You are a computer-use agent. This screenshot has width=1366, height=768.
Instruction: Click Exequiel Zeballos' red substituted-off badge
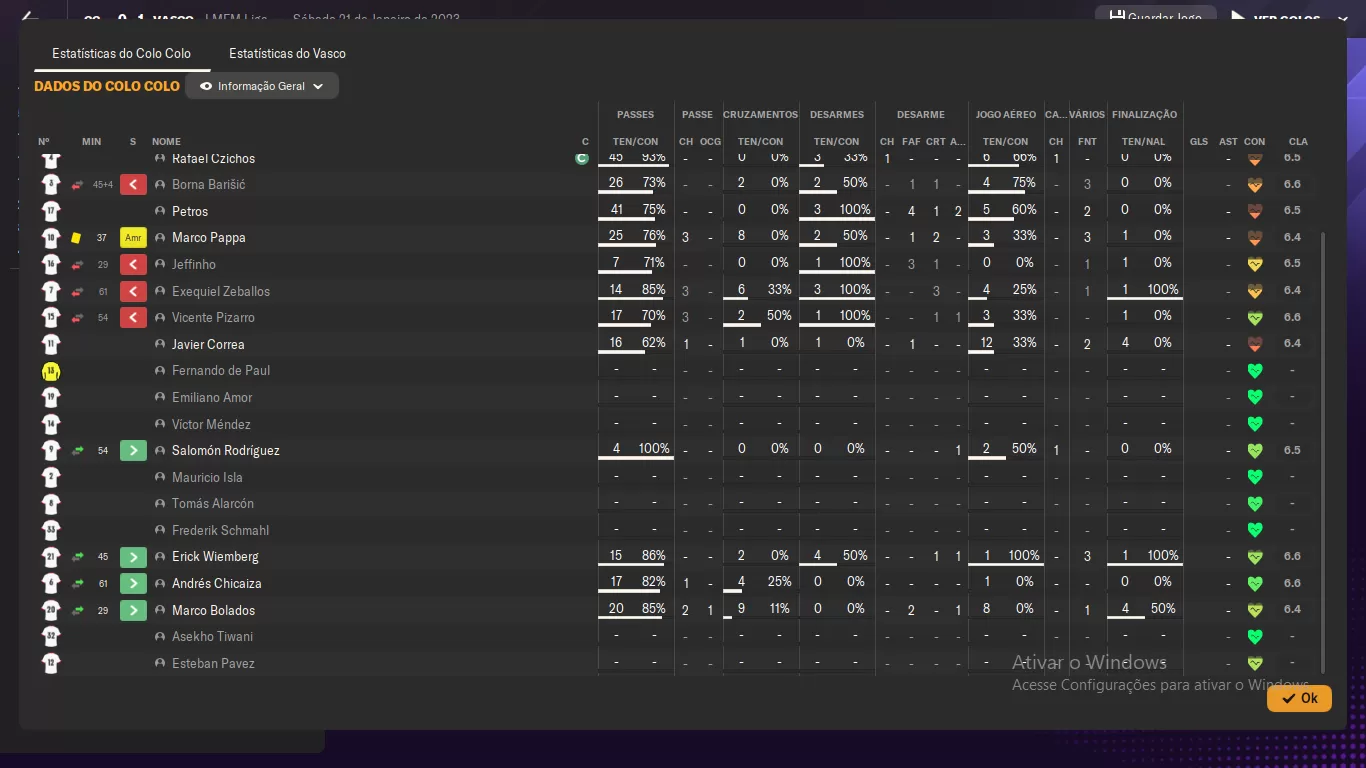tap(133, 291)
